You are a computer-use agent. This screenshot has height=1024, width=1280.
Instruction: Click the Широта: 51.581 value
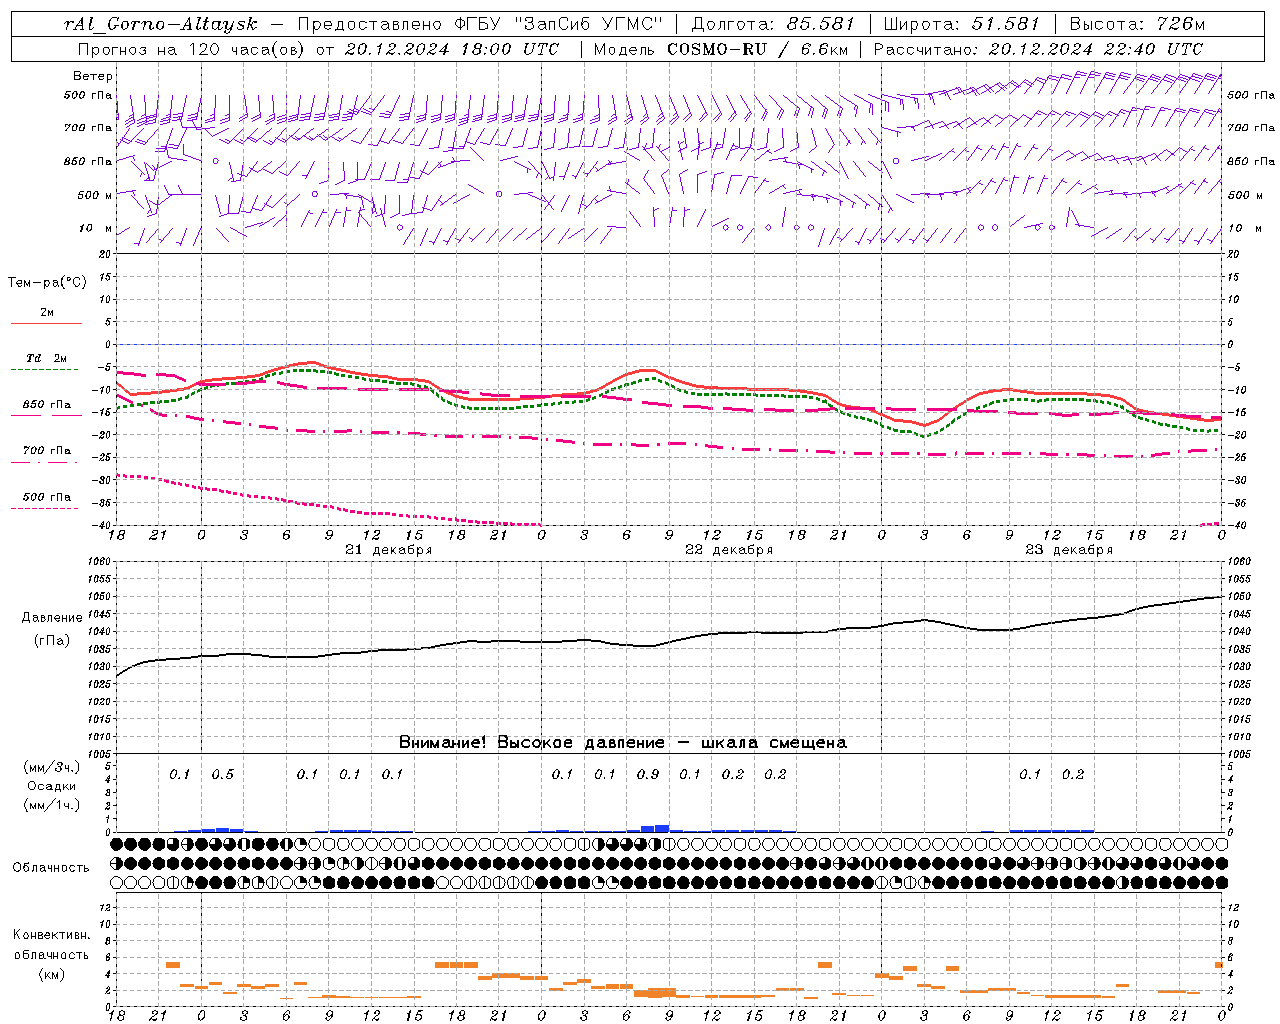pyautogui.click(x=961, y=24)
